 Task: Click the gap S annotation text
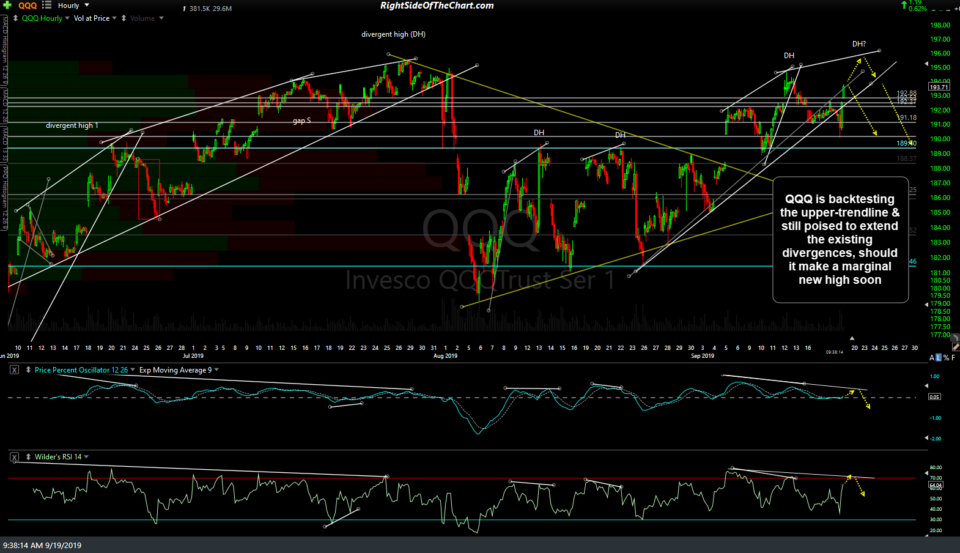(302, 121)
